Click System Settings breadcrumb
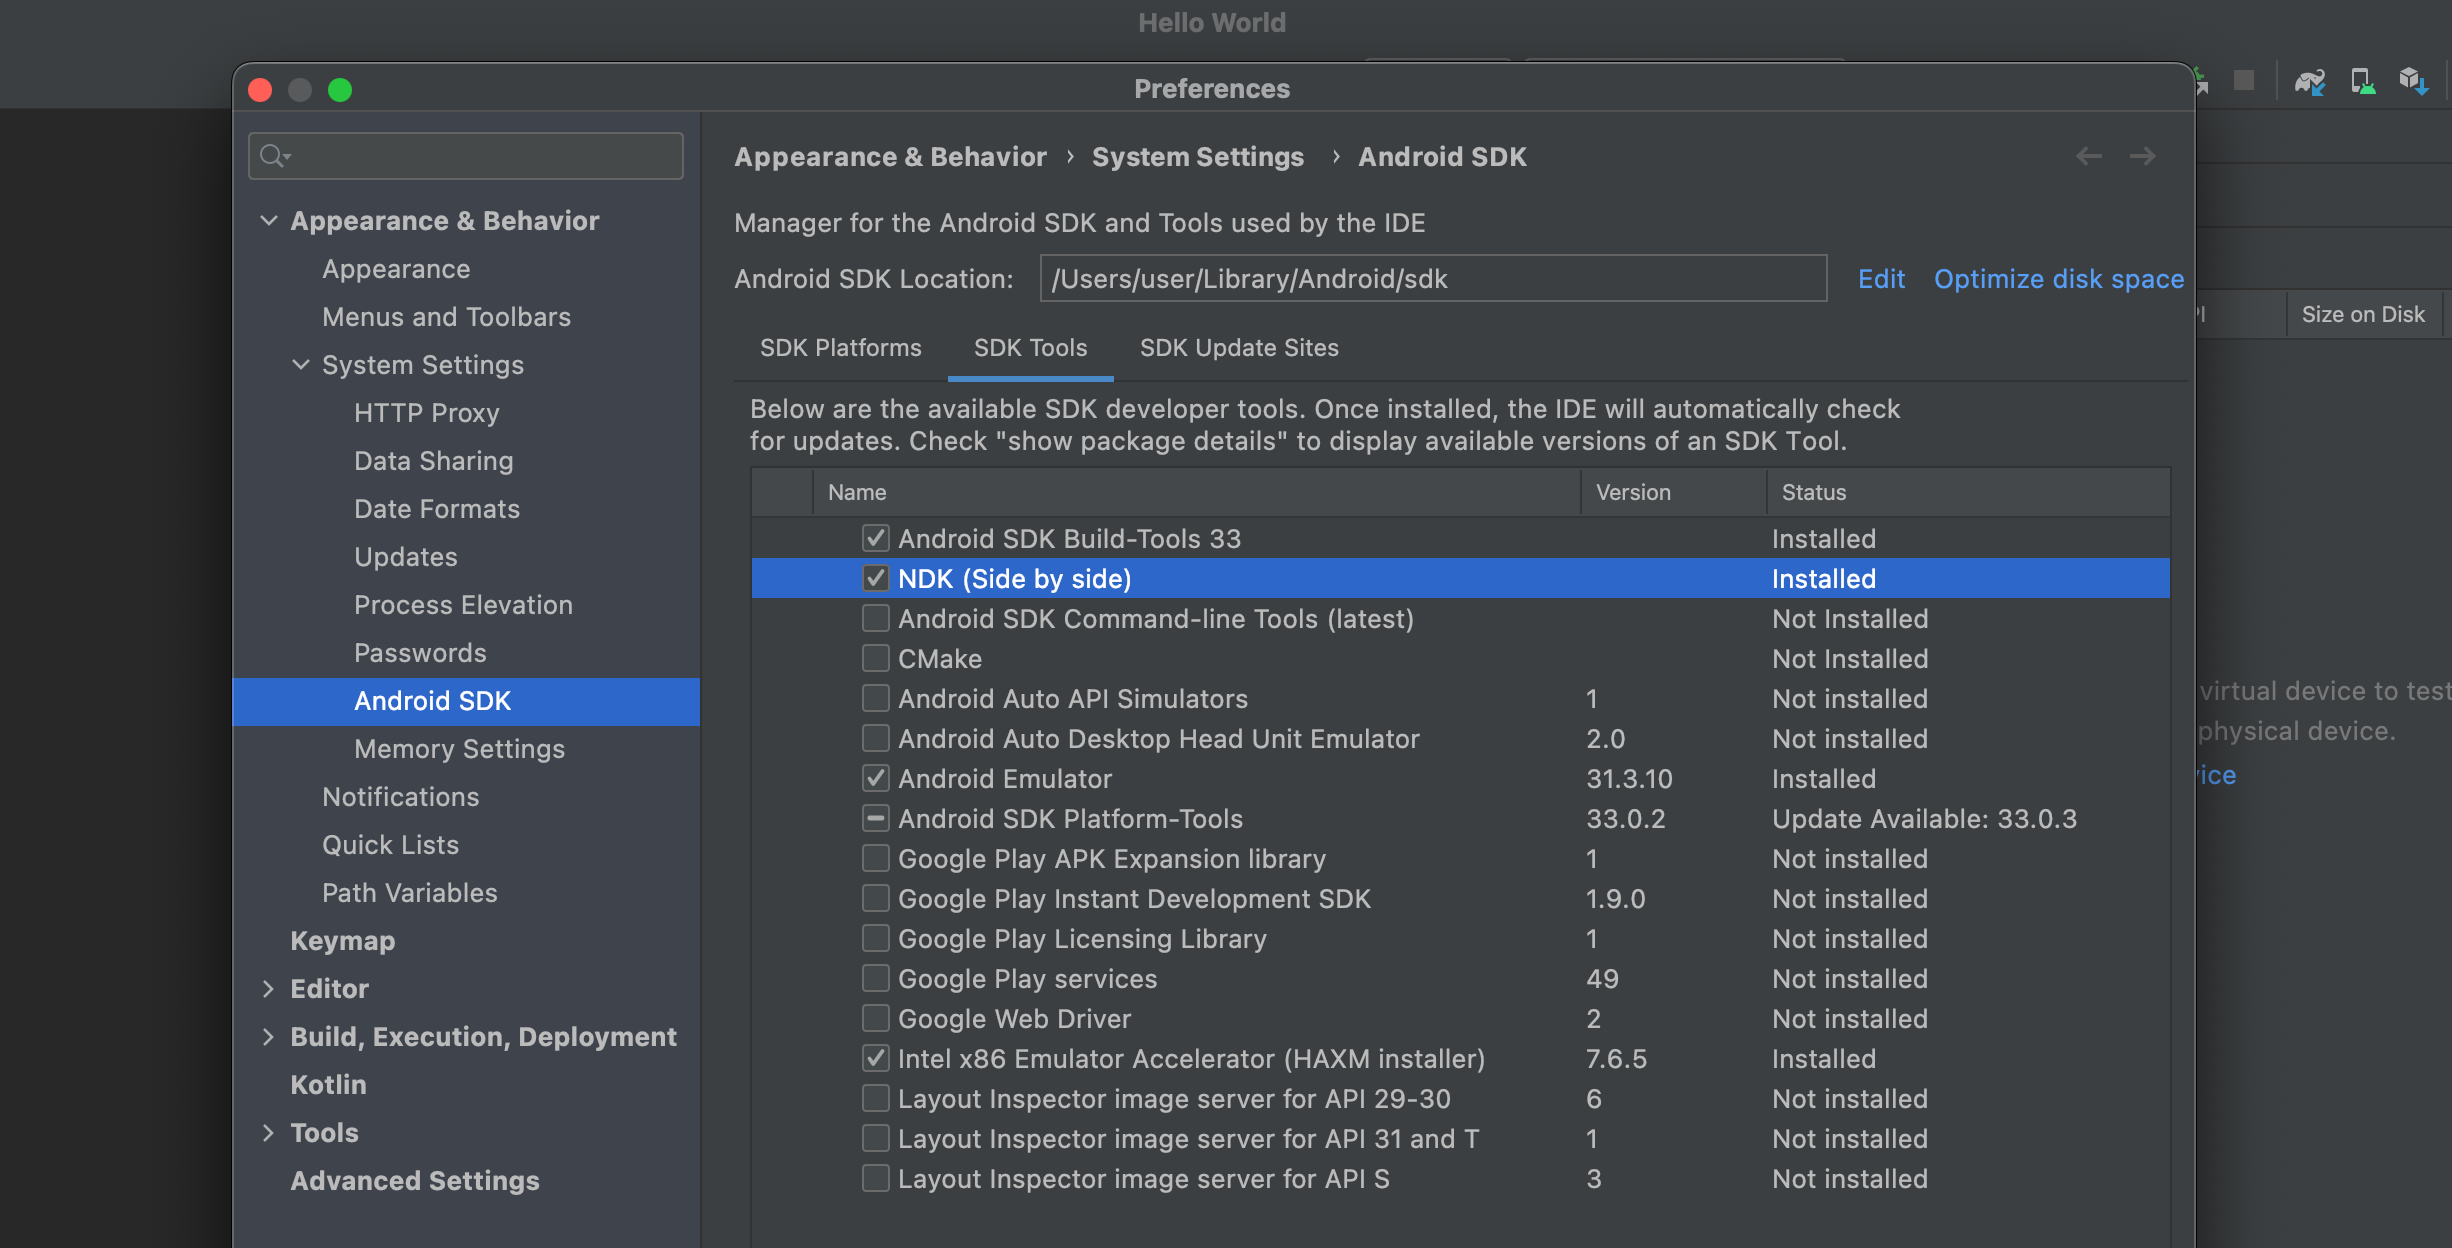This screenshot has height=1248, width=2452. tap(1197, 157)
